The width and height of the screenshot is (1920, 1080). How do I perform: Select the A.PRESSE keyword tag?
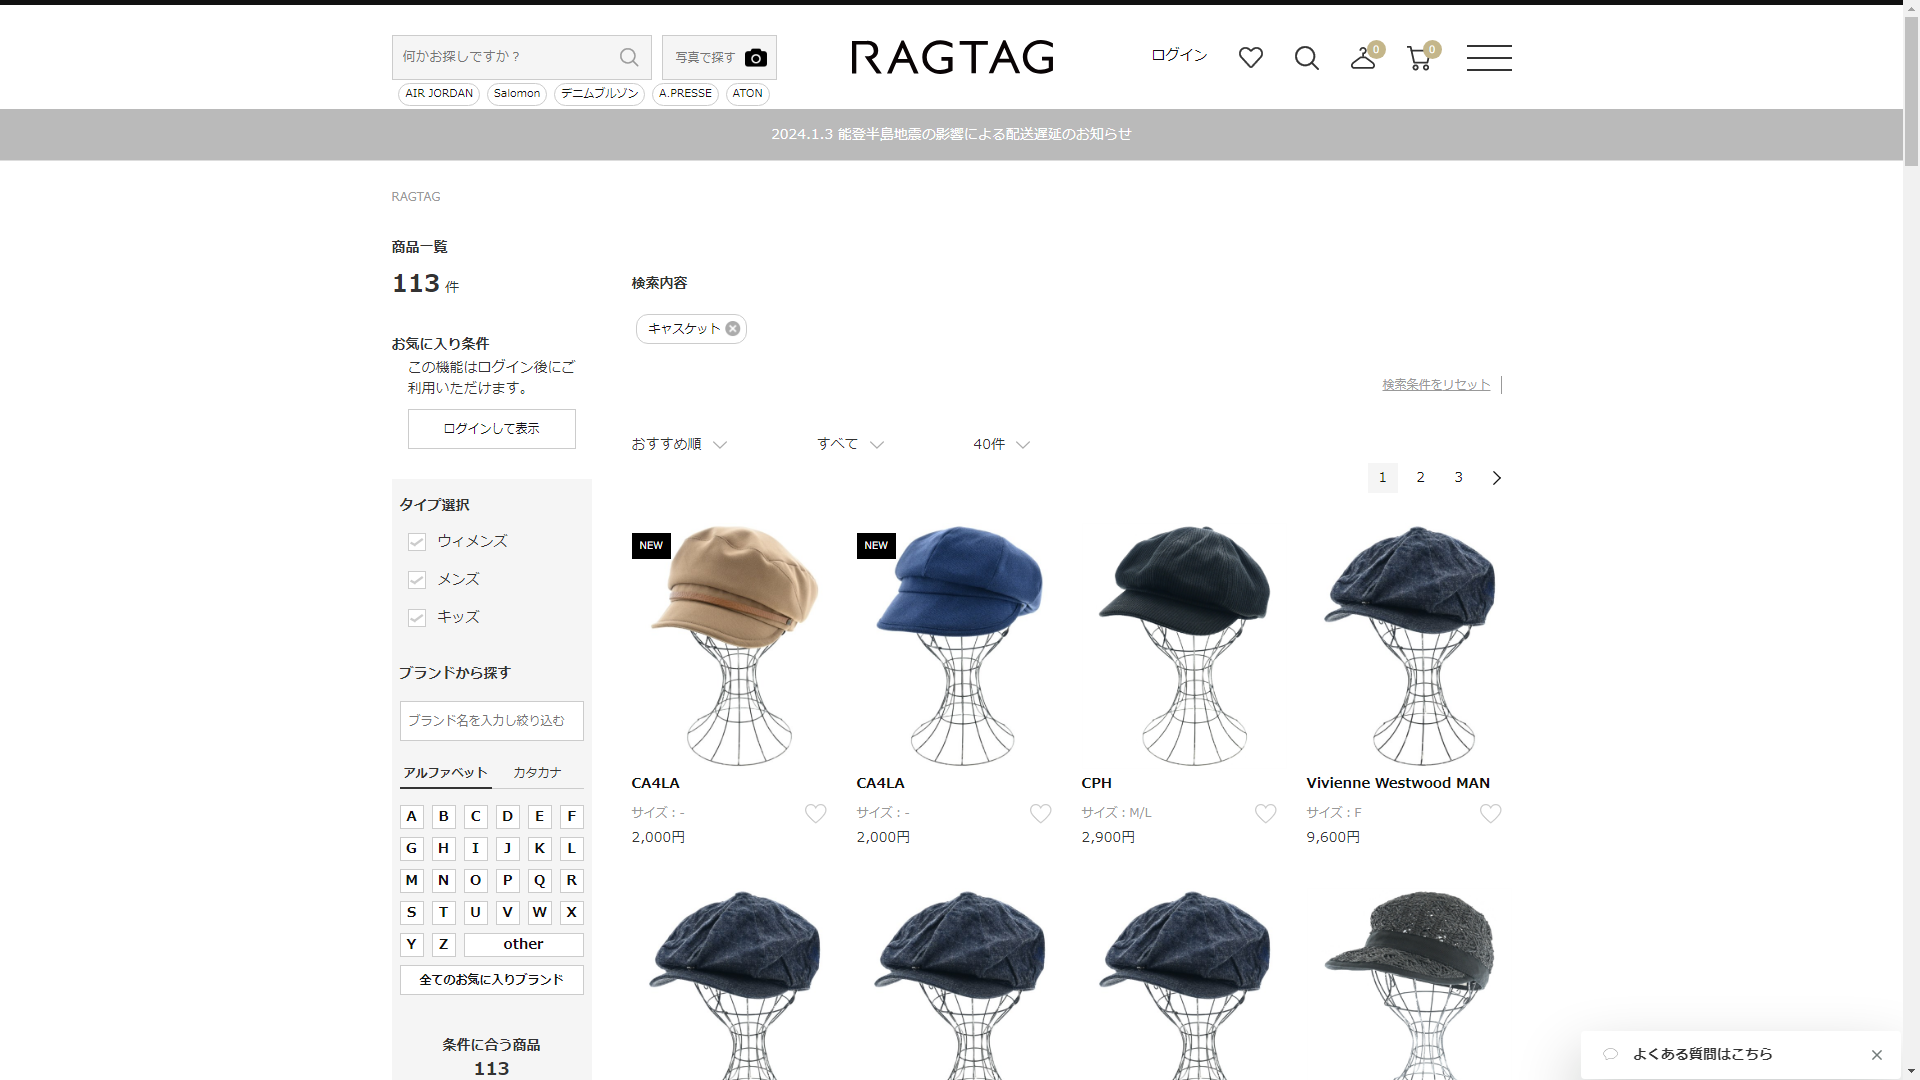pos(685,93)
